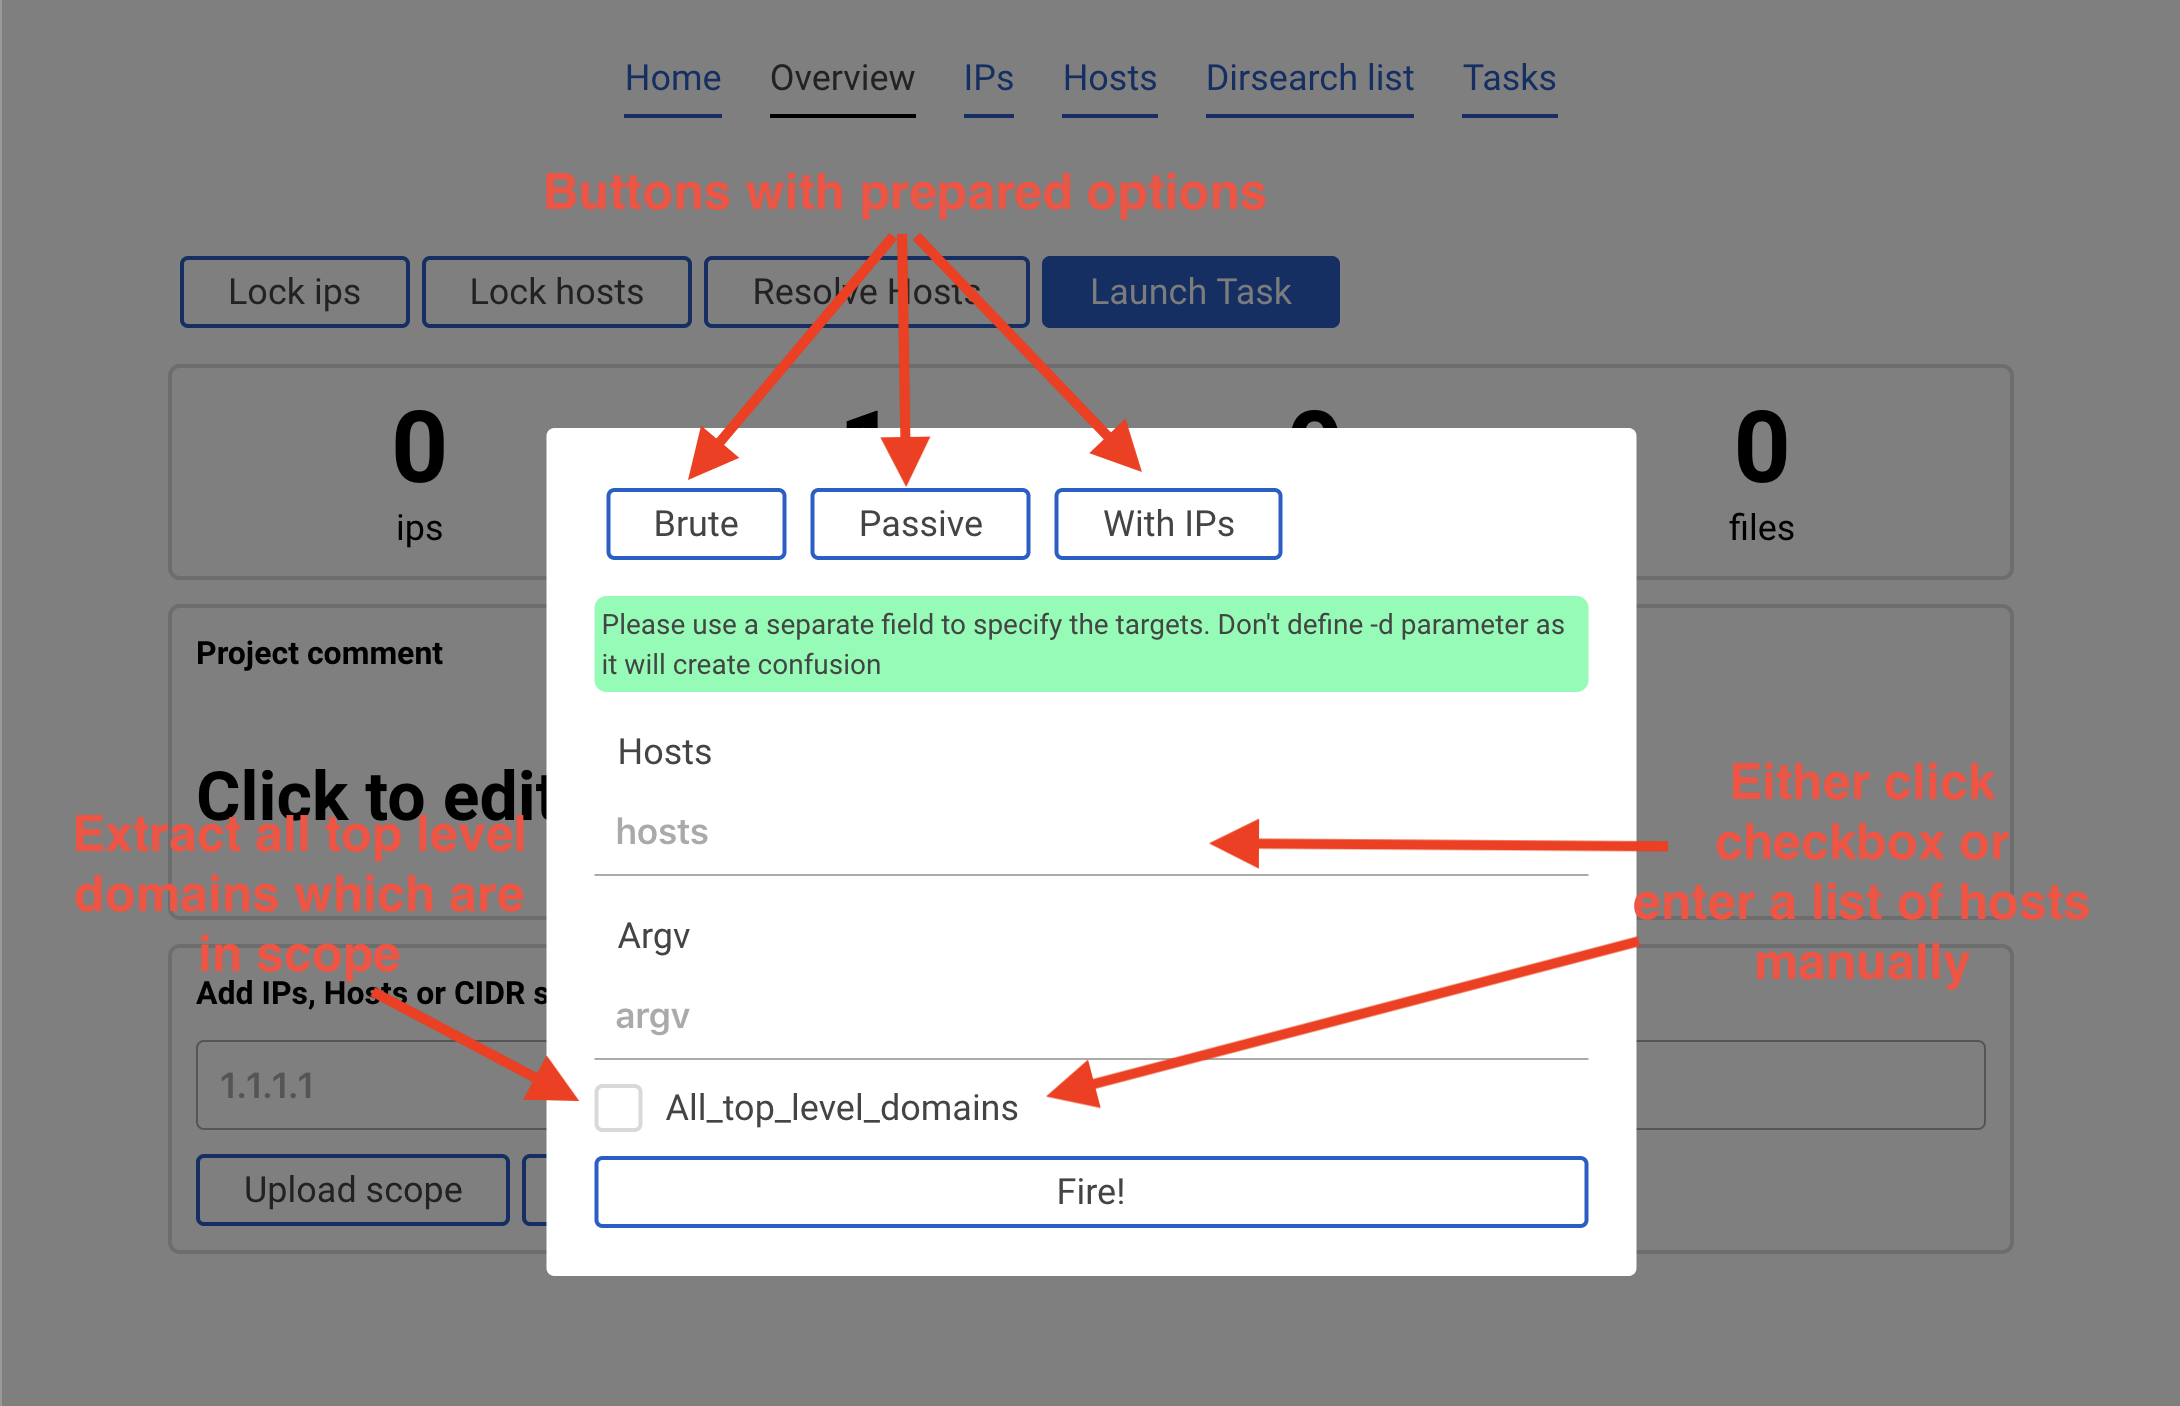Check the hosts scope checkbox
The width and height of the screenshot is (2180, 1406).
(618, 1106)
